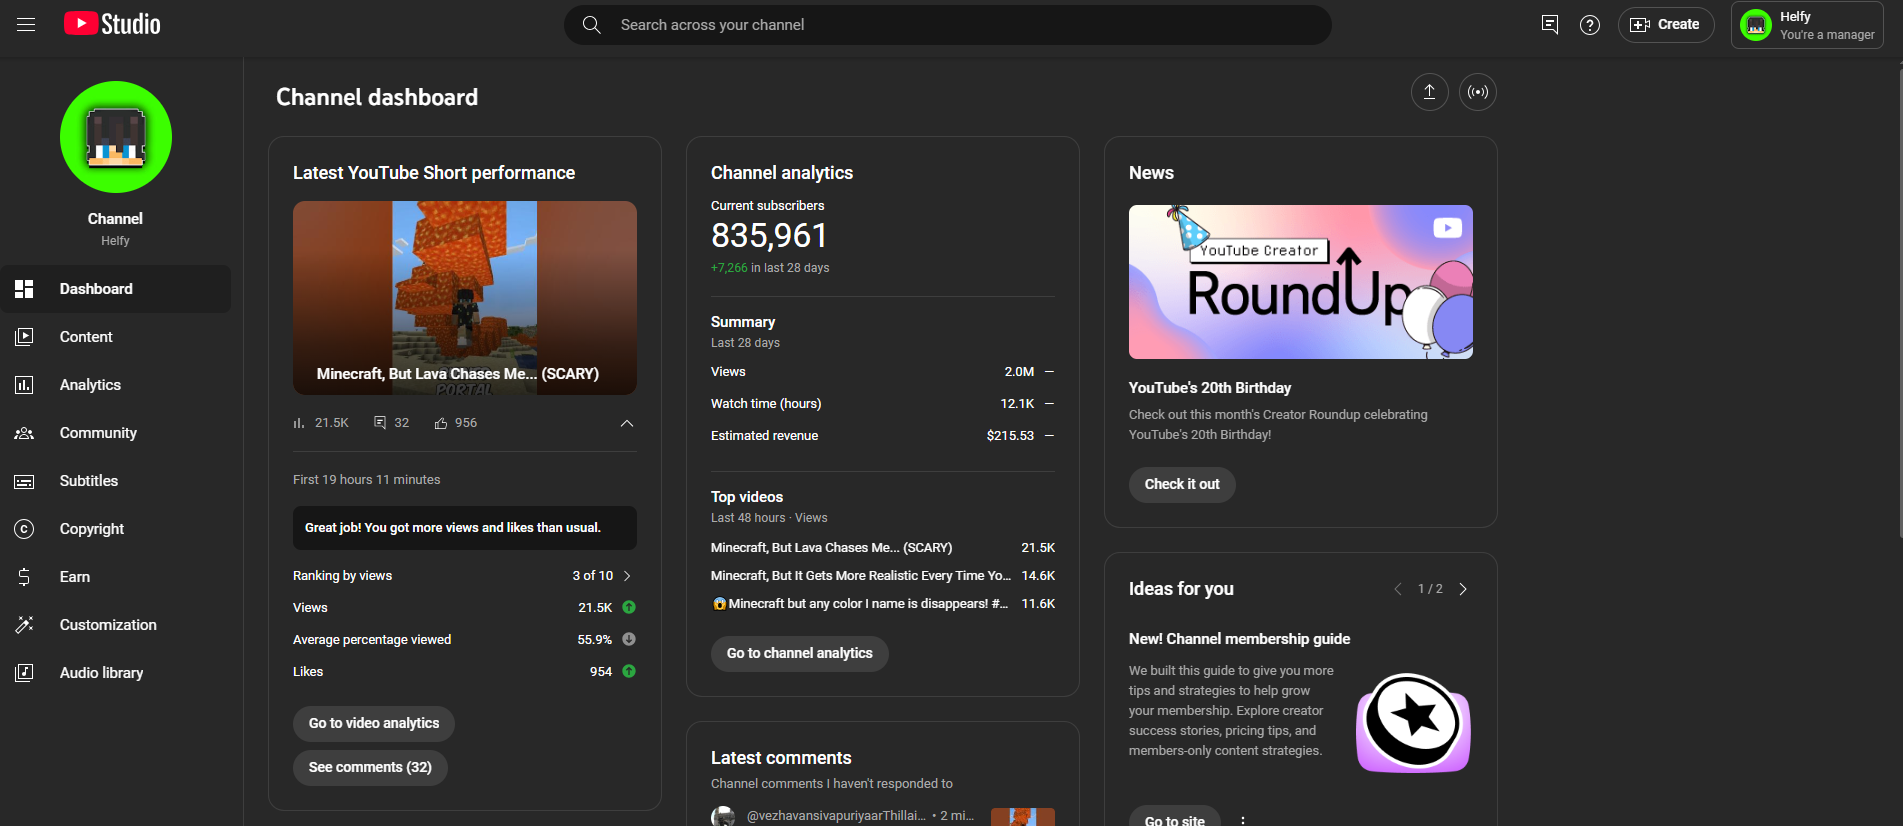Open the hamburger navigation menu
Image resolution: width=1903 pixels, height=826 pixels.
26,24
